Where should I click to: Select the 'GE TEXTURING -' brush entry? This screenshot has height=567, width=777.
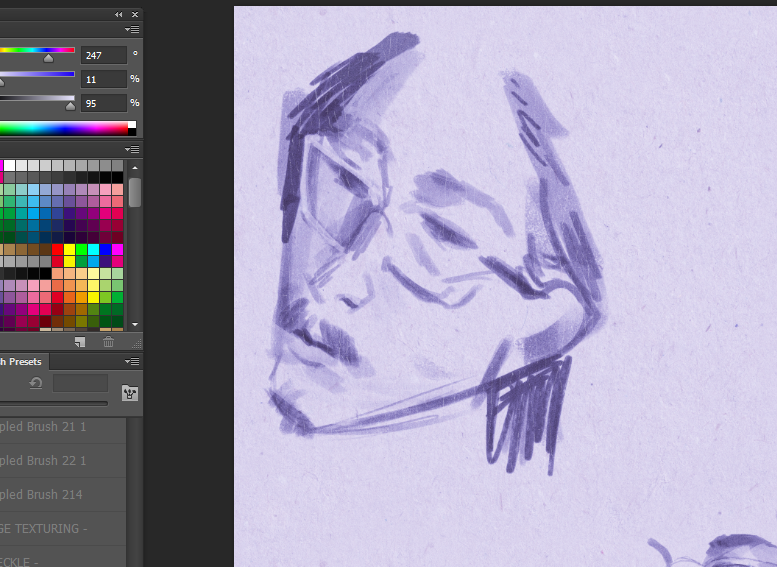[63, 529]
